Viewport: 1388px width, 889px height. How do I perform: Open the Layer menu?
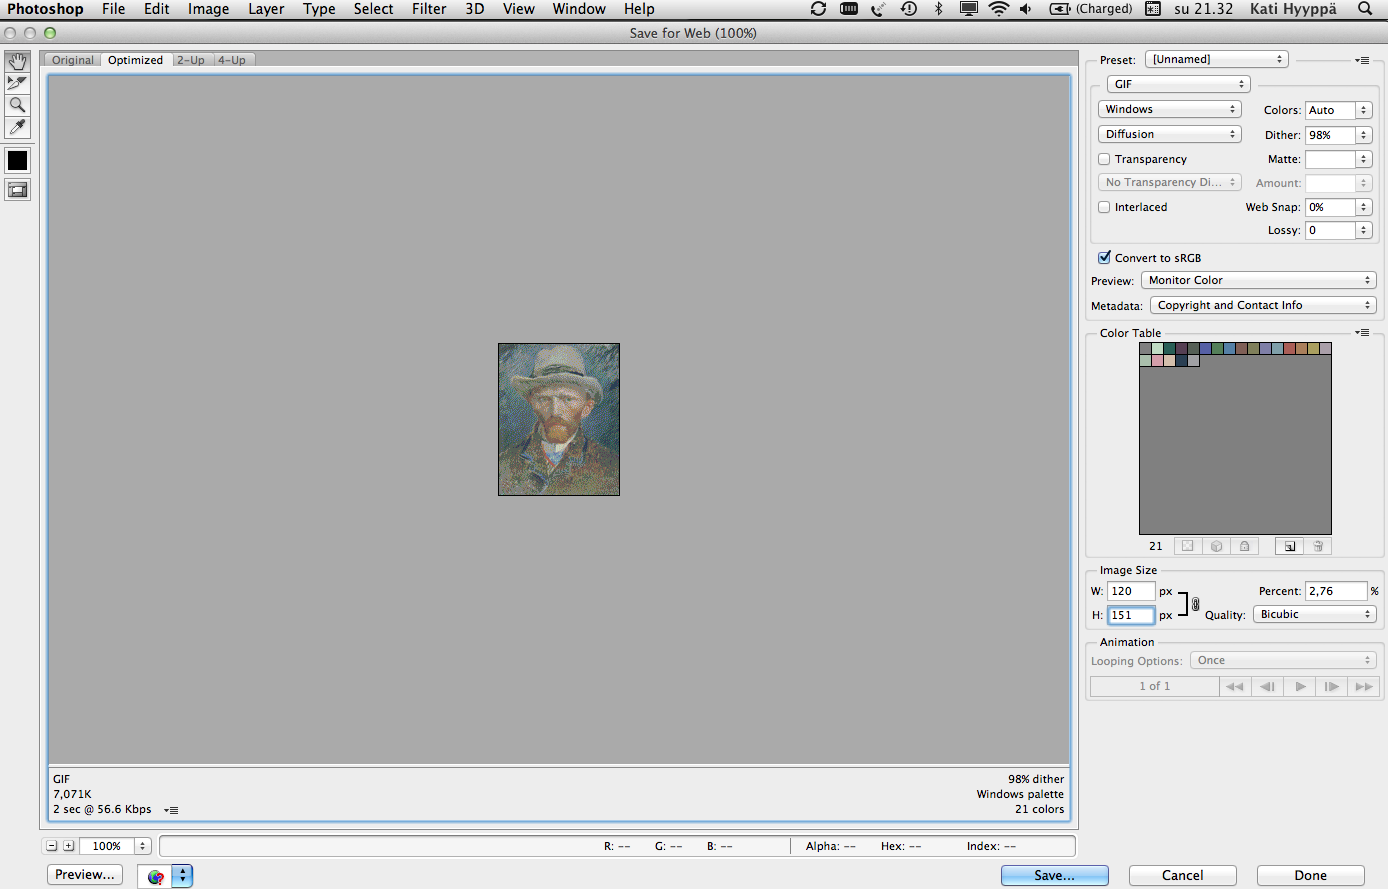click(x=266, y=9)
